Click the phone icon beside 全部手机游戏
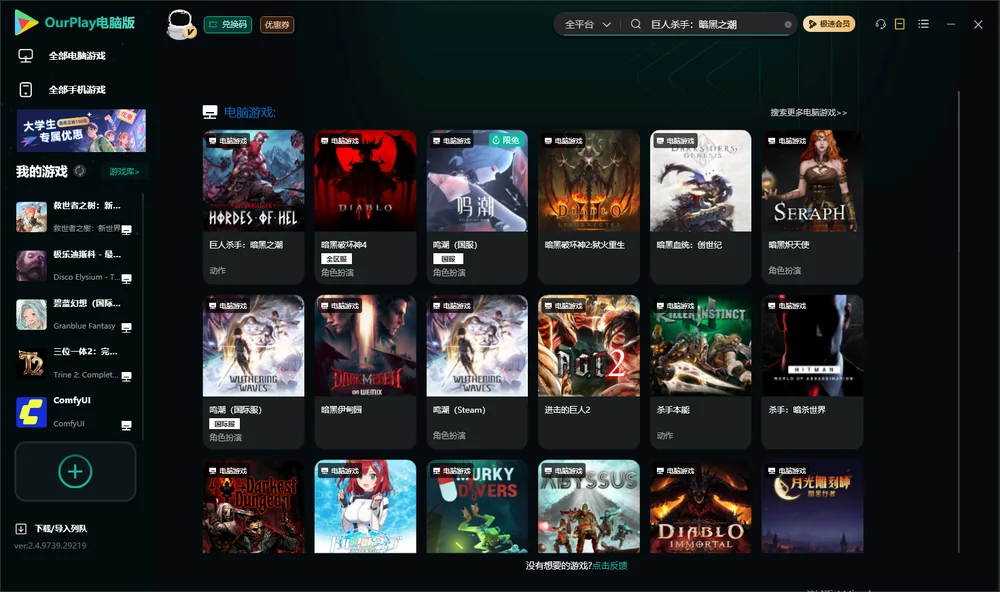The image size is (1000, 592). [x=26, y=90]
